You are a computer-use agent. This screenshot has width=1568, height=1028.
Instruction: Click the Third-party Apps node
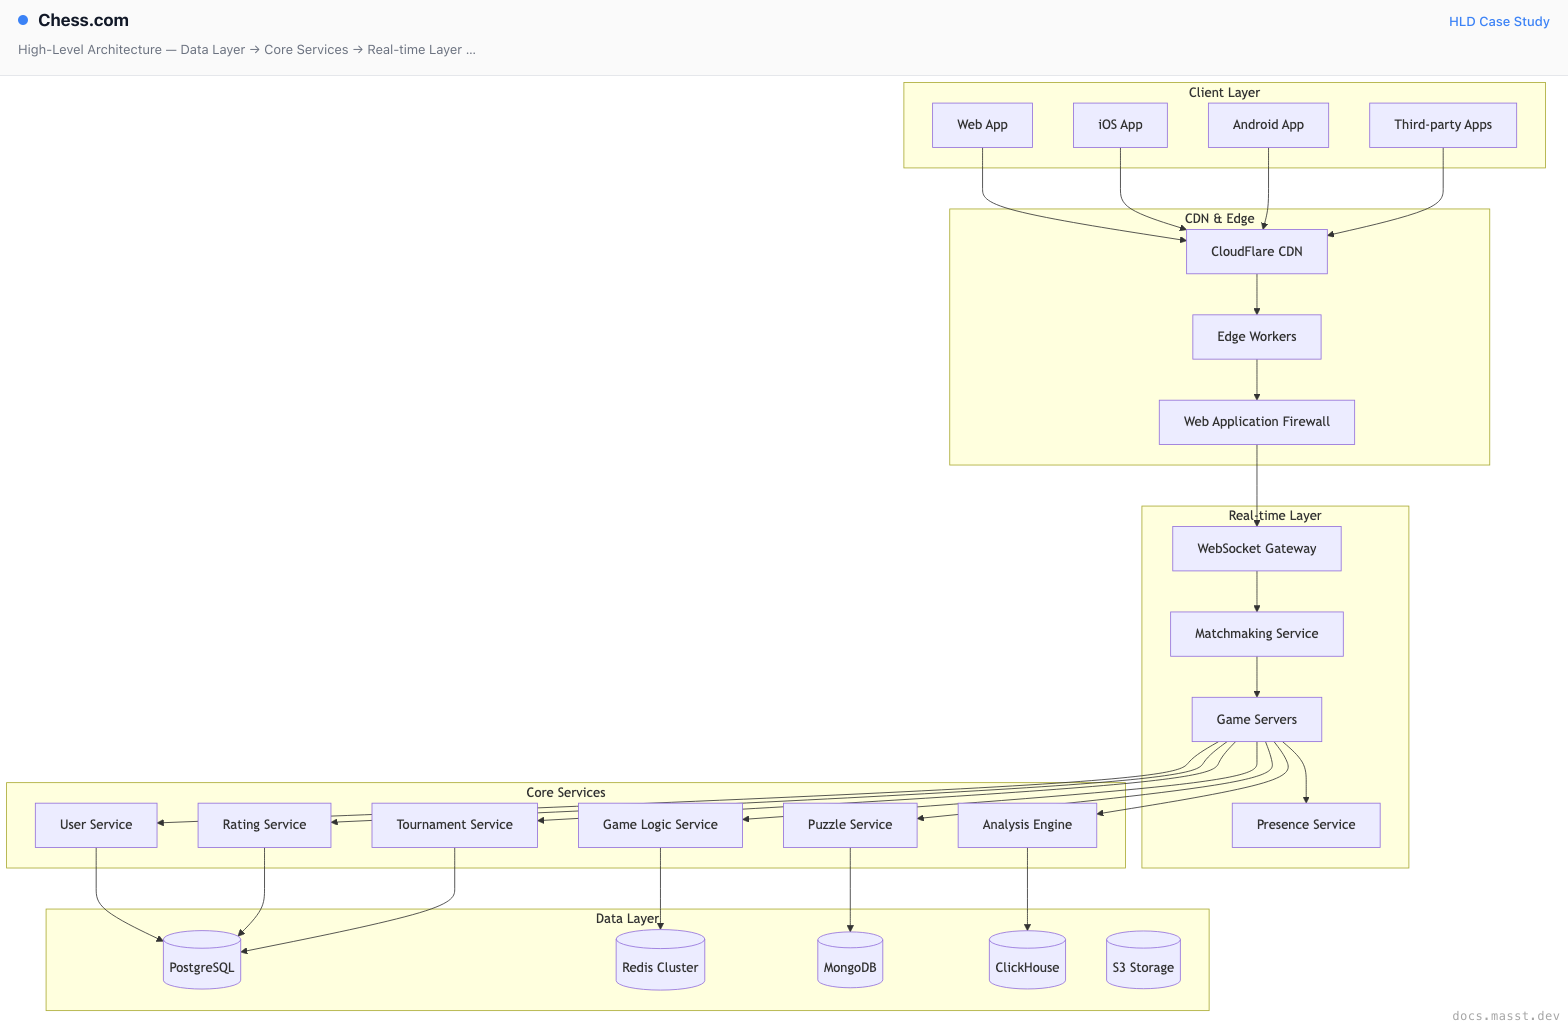click(x=1443, y=125)
